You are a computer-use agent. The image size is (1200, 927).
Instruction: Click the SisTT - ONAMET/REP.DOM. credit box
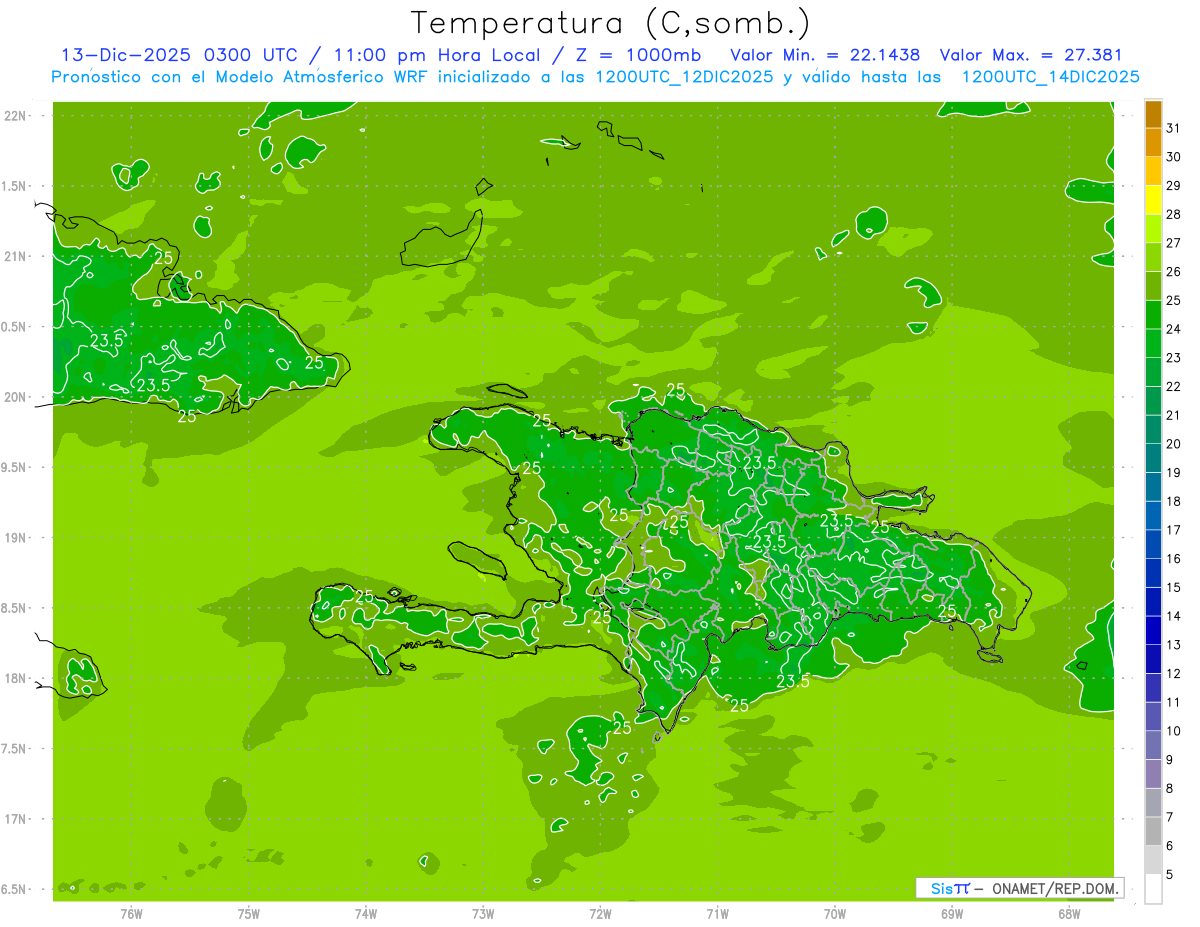coord(1020,888)
